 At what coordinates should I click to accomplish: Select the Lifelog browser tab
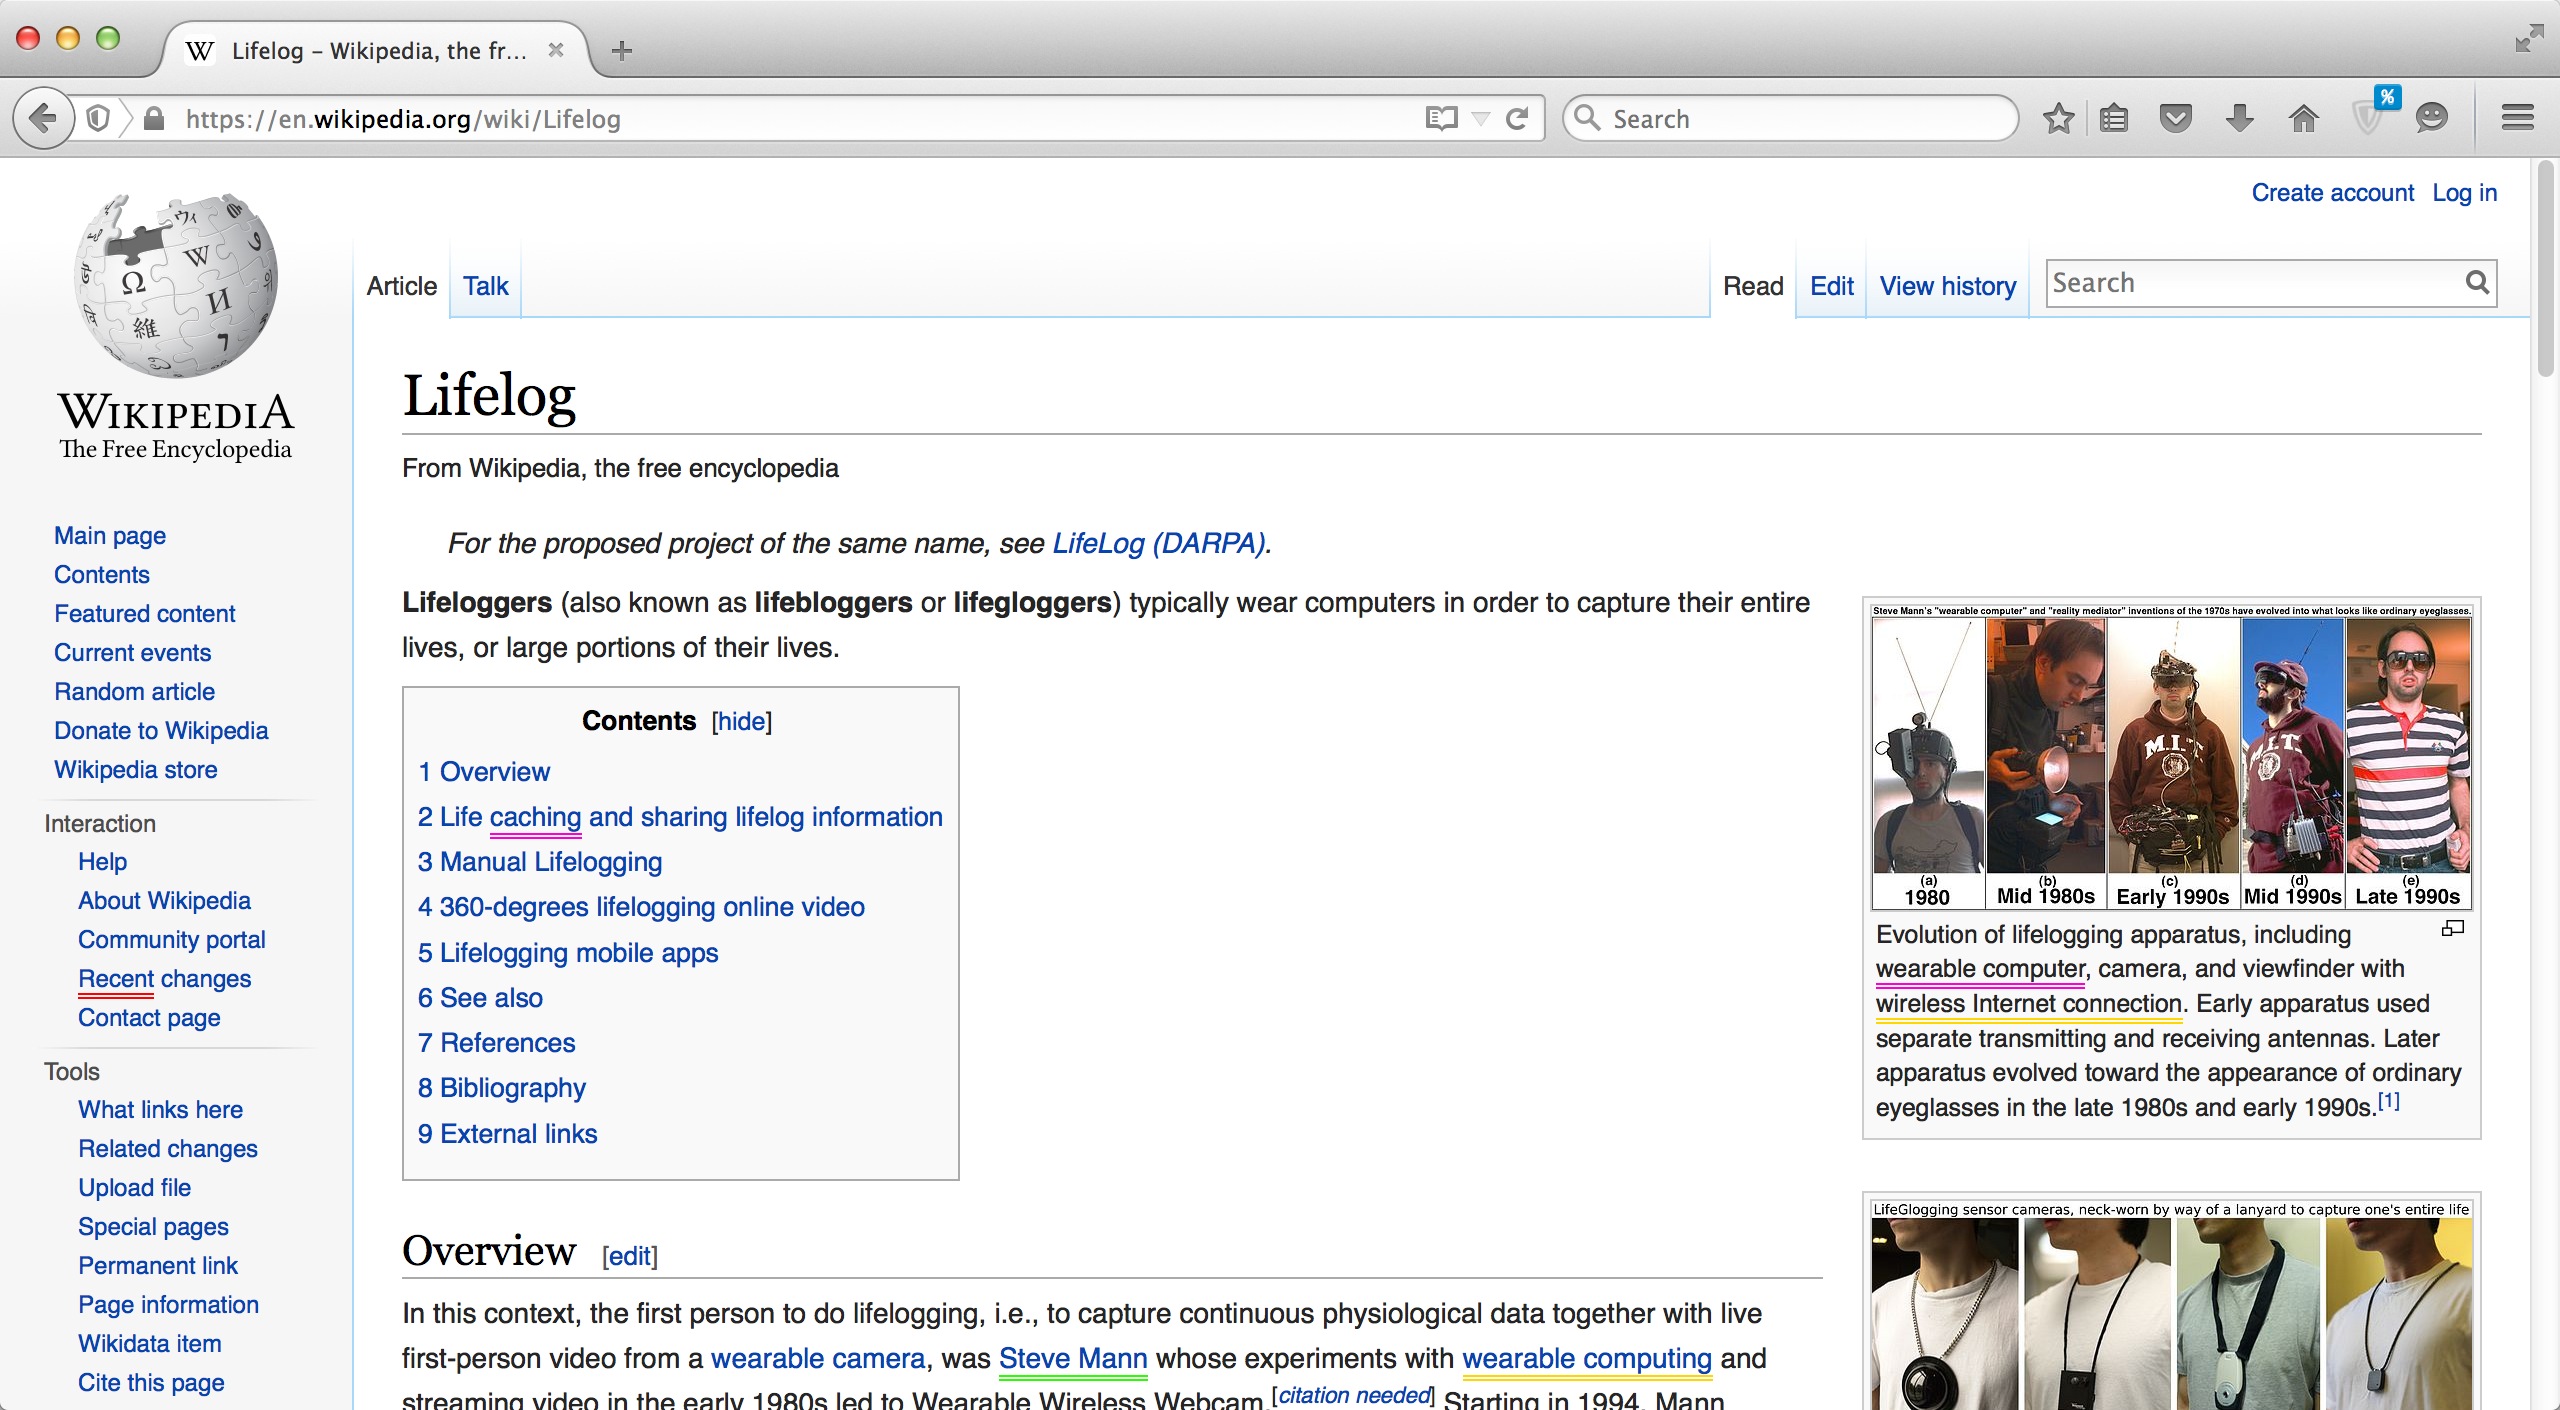pyautogui.click(x=378, y=50)
